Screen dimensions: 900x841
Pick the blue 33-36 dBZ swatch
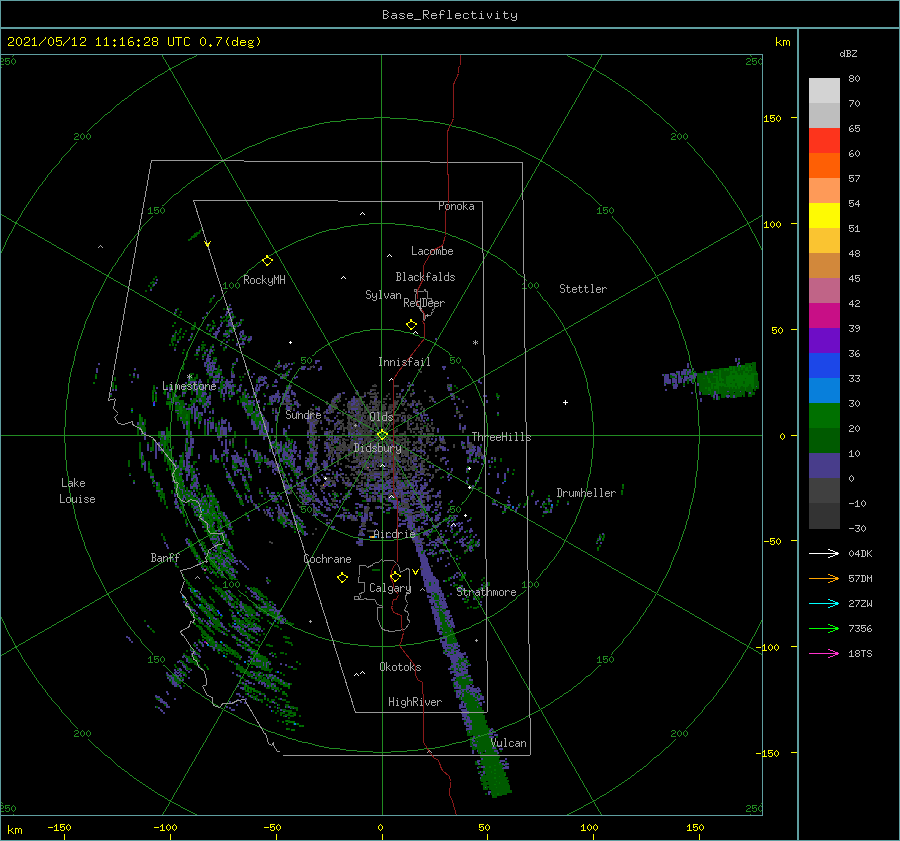coord(824,366)
